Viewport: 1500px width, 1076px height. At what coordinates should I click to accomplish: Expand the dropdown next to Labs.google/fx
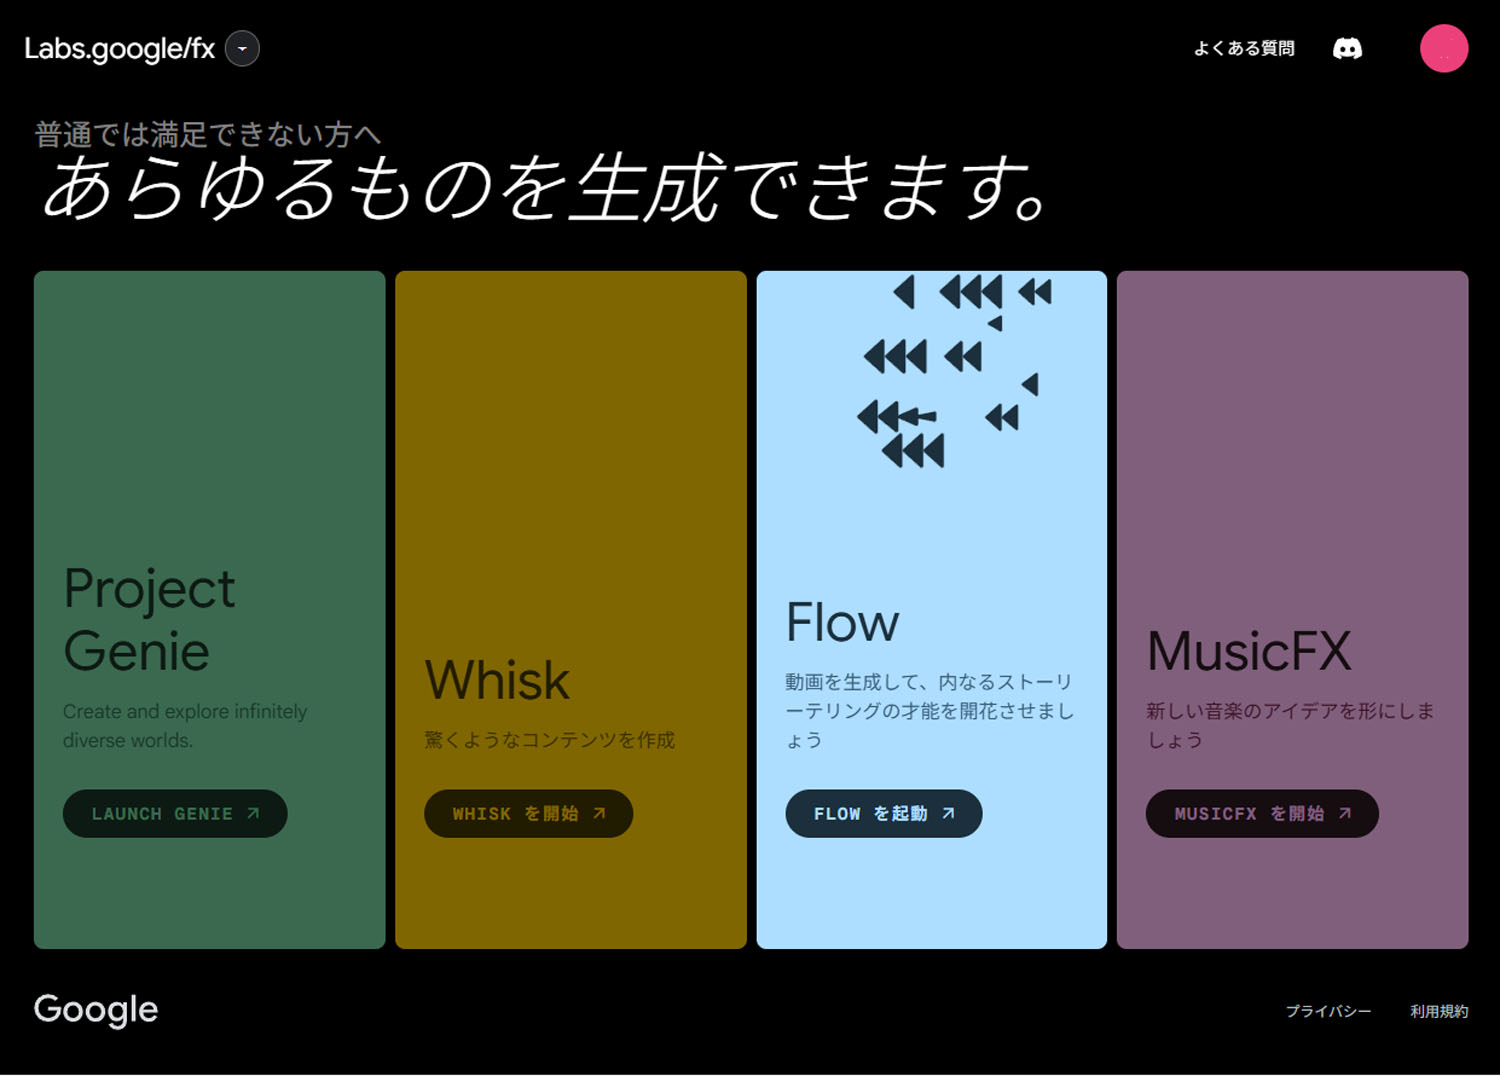[x=240, y=48]
